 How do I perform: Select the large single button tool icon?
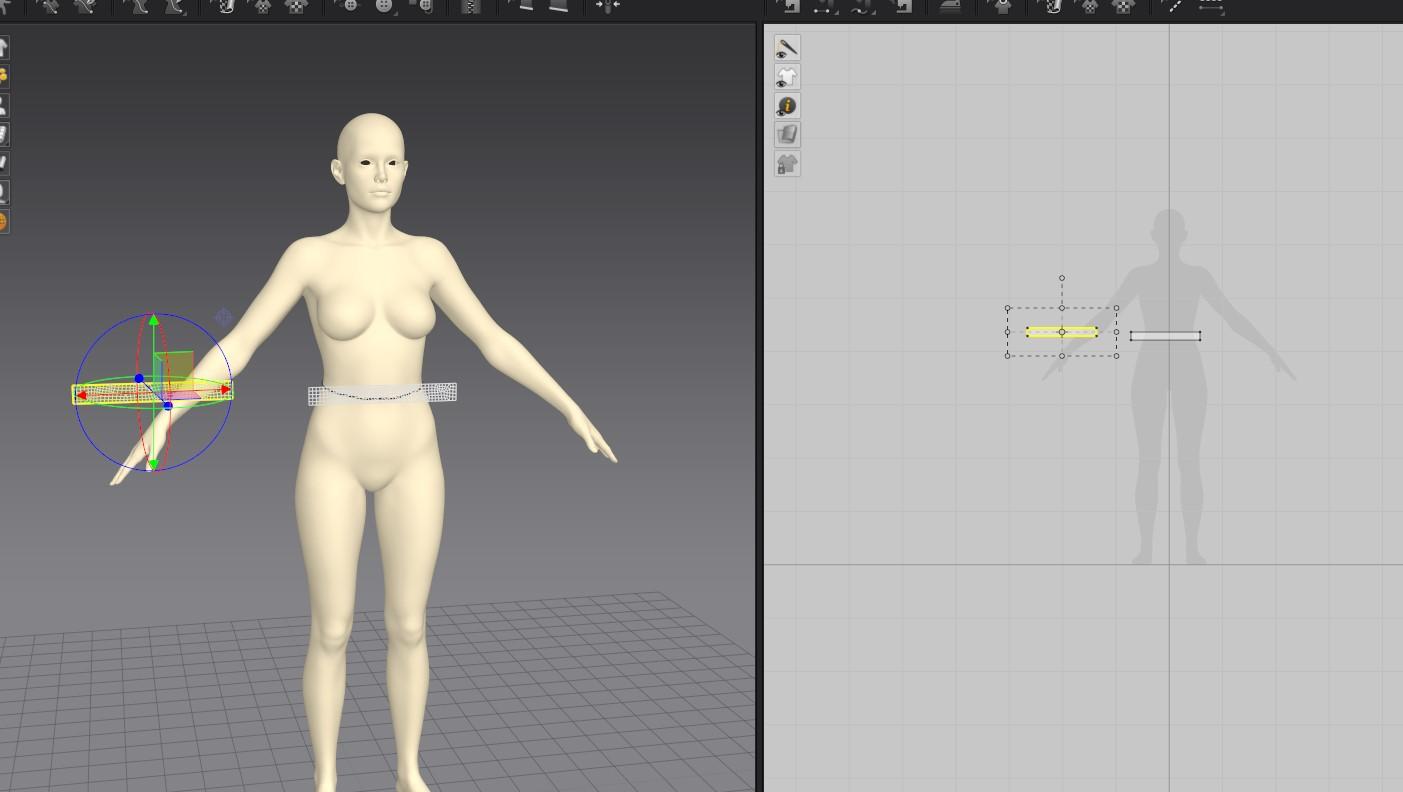coord(385,6)
